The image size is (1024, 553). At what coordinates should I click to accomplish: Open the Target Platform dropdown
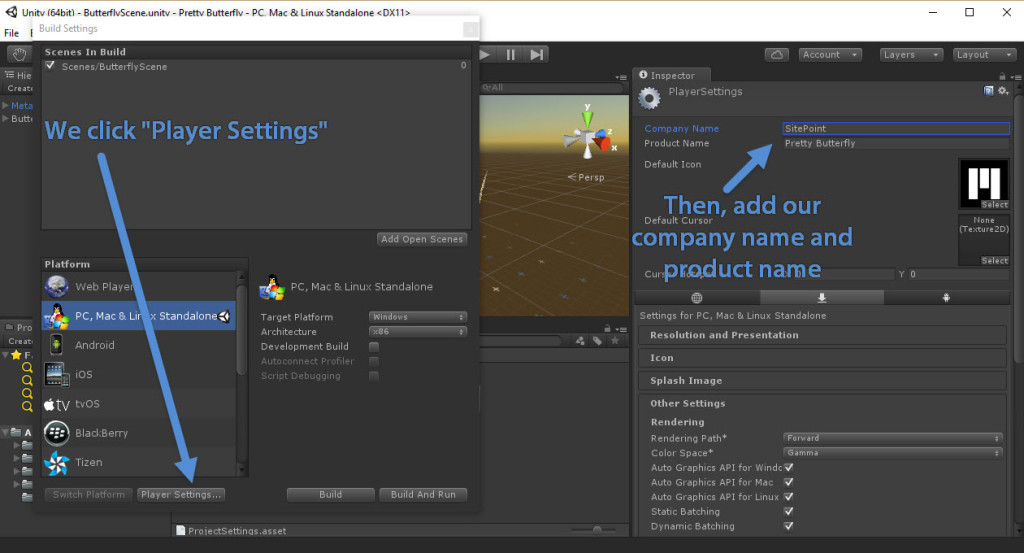[x=417, y=317]
